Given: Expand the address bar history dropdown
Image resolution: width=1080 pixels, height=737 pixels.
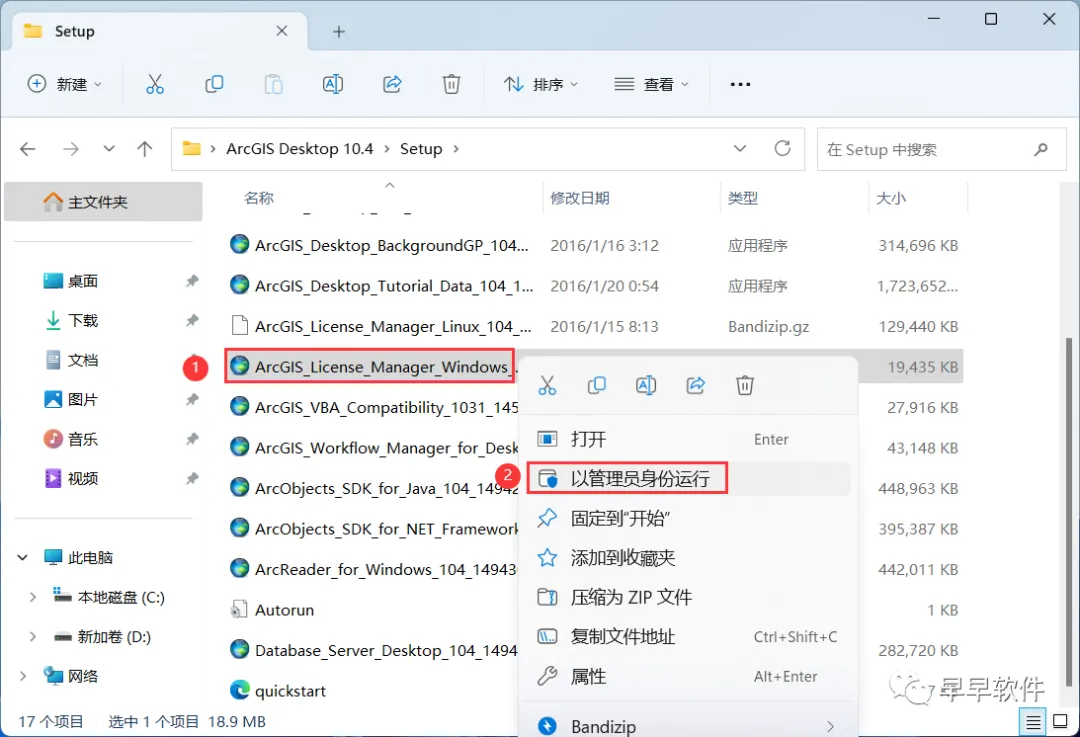Looking at the screenshot, I should click(740, 148).
